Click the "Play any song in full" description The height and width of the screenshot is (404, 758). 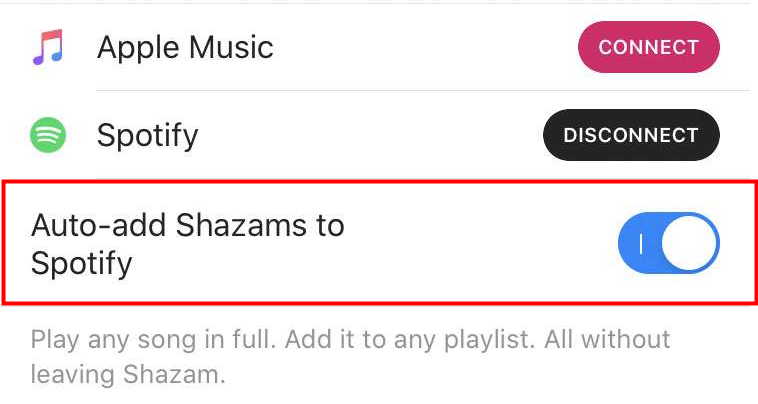point(350,340)
